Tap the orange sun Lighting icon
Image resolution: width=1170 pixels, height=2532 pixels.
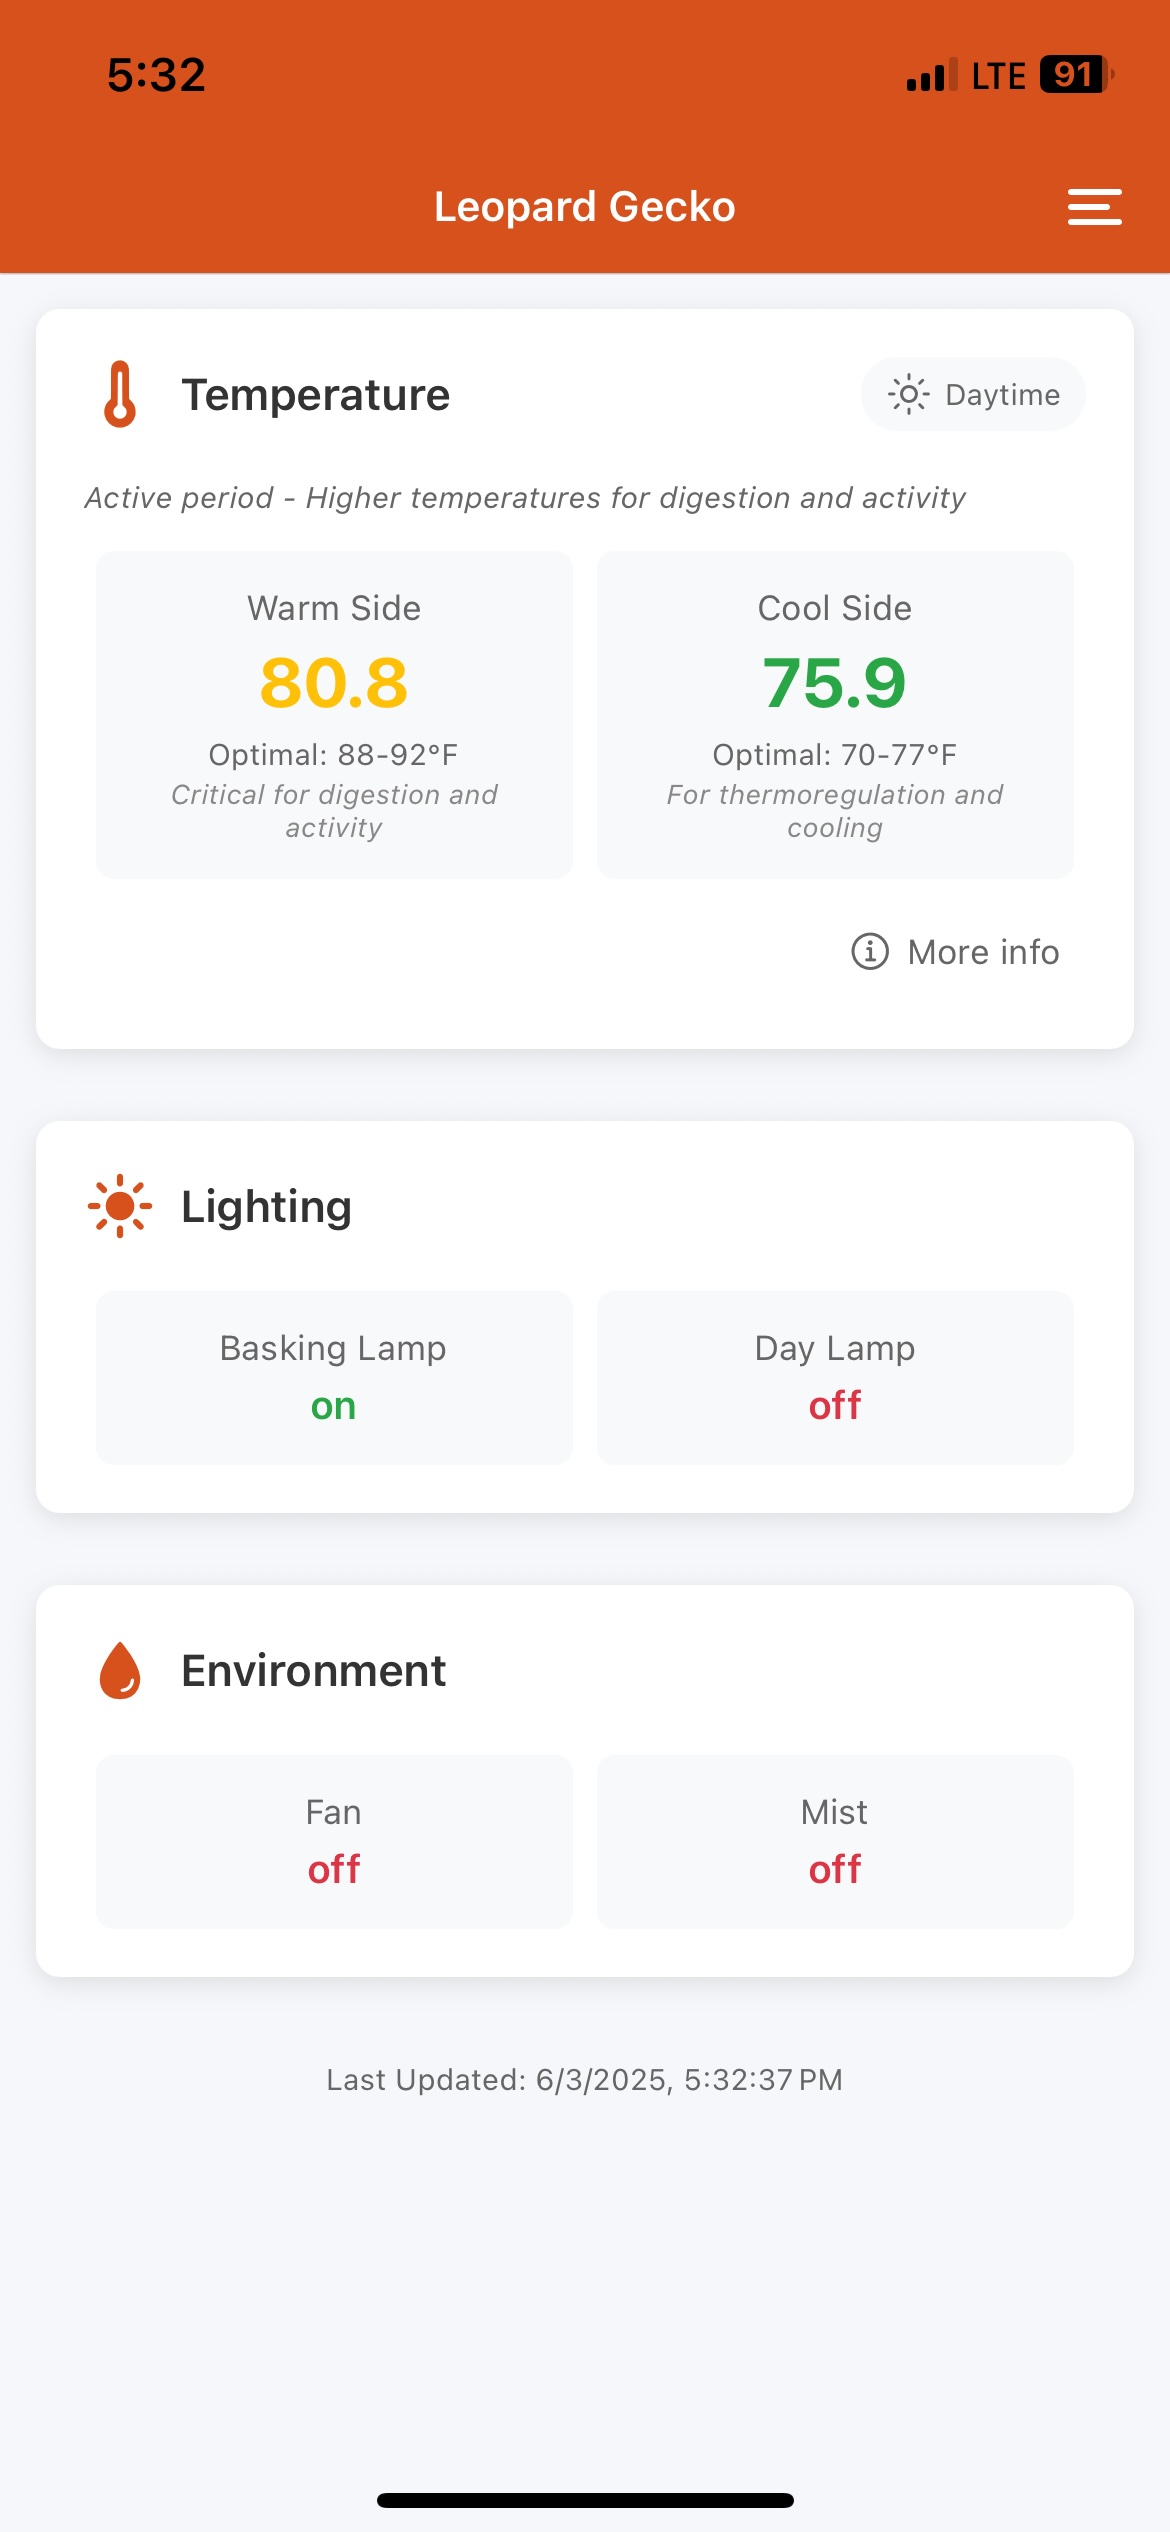pyautogui.click(x=120, y=1206)
